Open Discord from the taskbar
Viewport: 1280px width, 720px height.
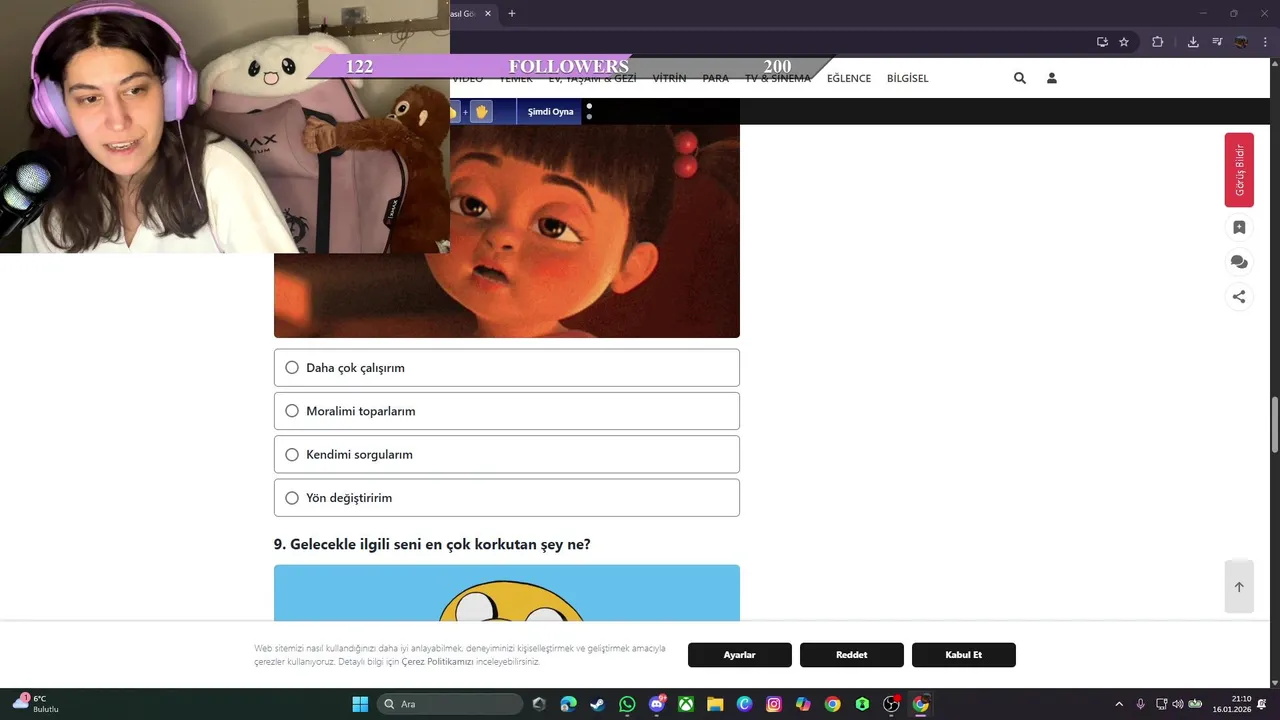(x=657, y=704)
